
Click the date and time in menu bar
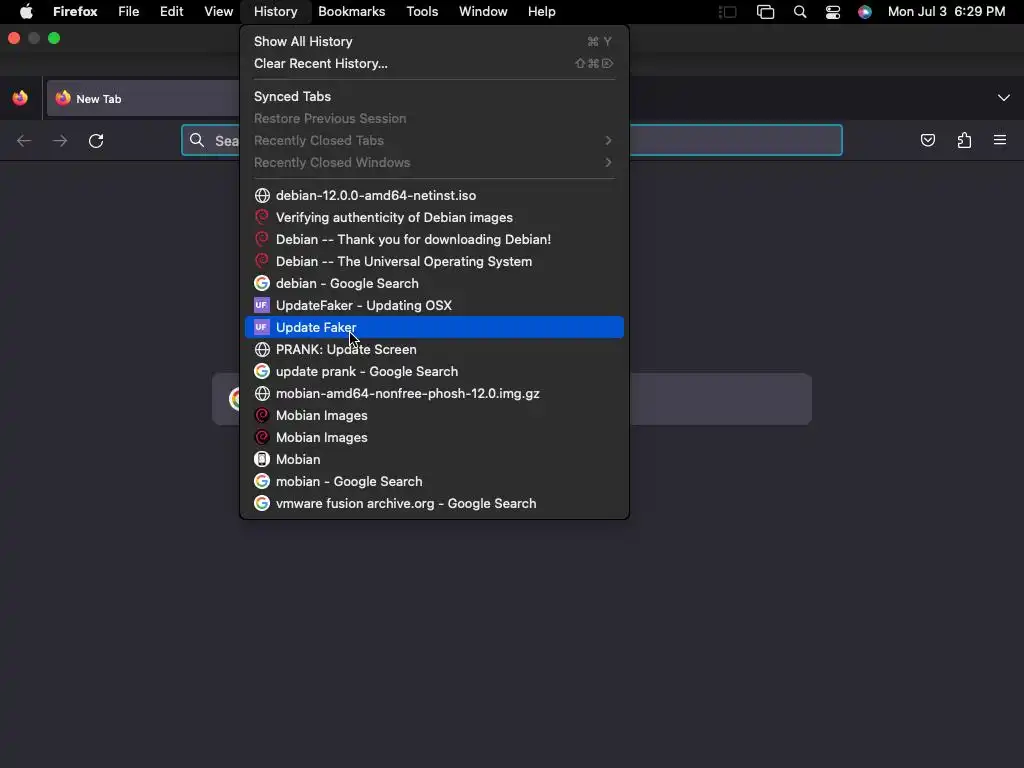click(x=946, y=12)
